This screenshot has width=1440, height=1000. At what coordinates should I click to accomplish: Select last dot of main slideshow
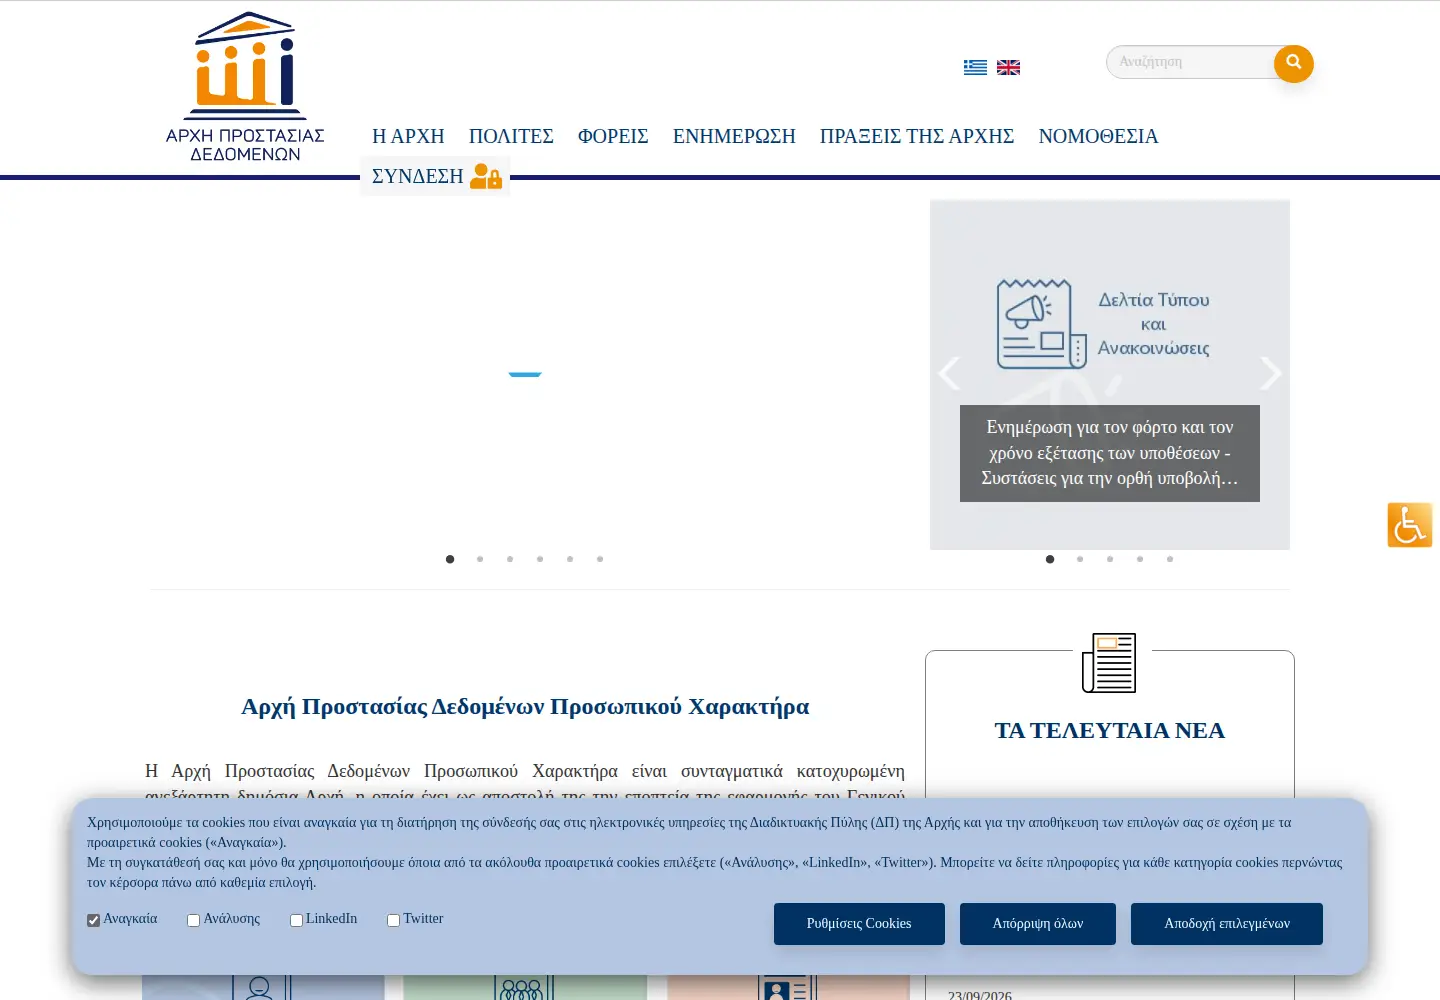(600, 559)
